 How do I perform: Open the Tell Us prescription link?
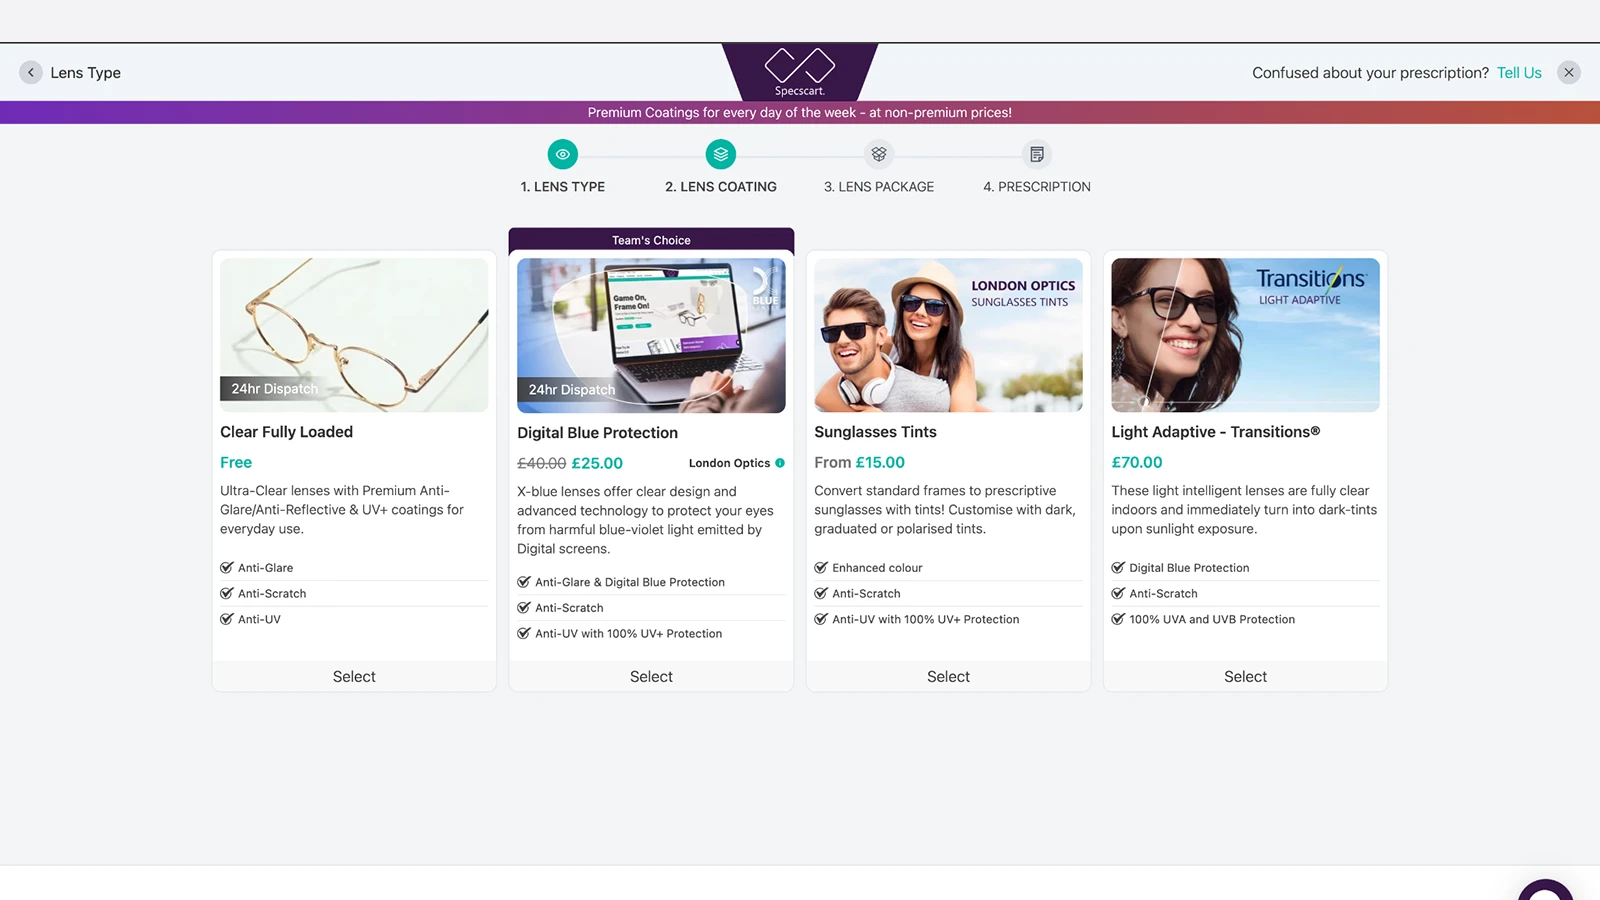point(1518,73)
